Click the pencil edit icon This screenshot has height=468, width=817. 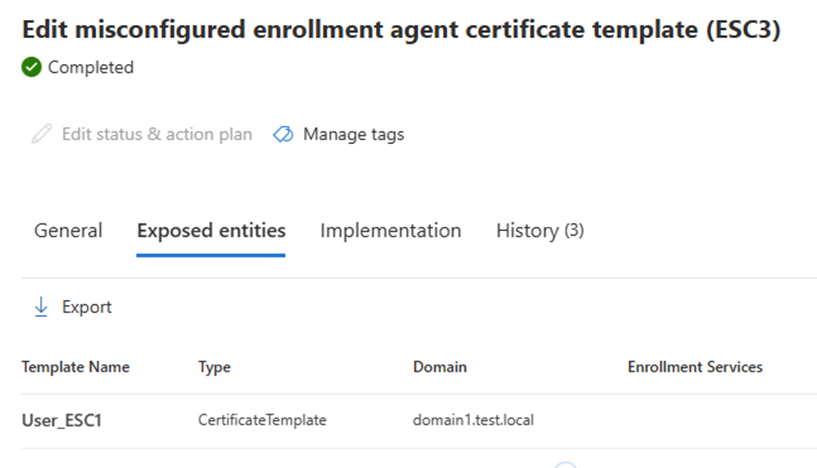point(41,134)
